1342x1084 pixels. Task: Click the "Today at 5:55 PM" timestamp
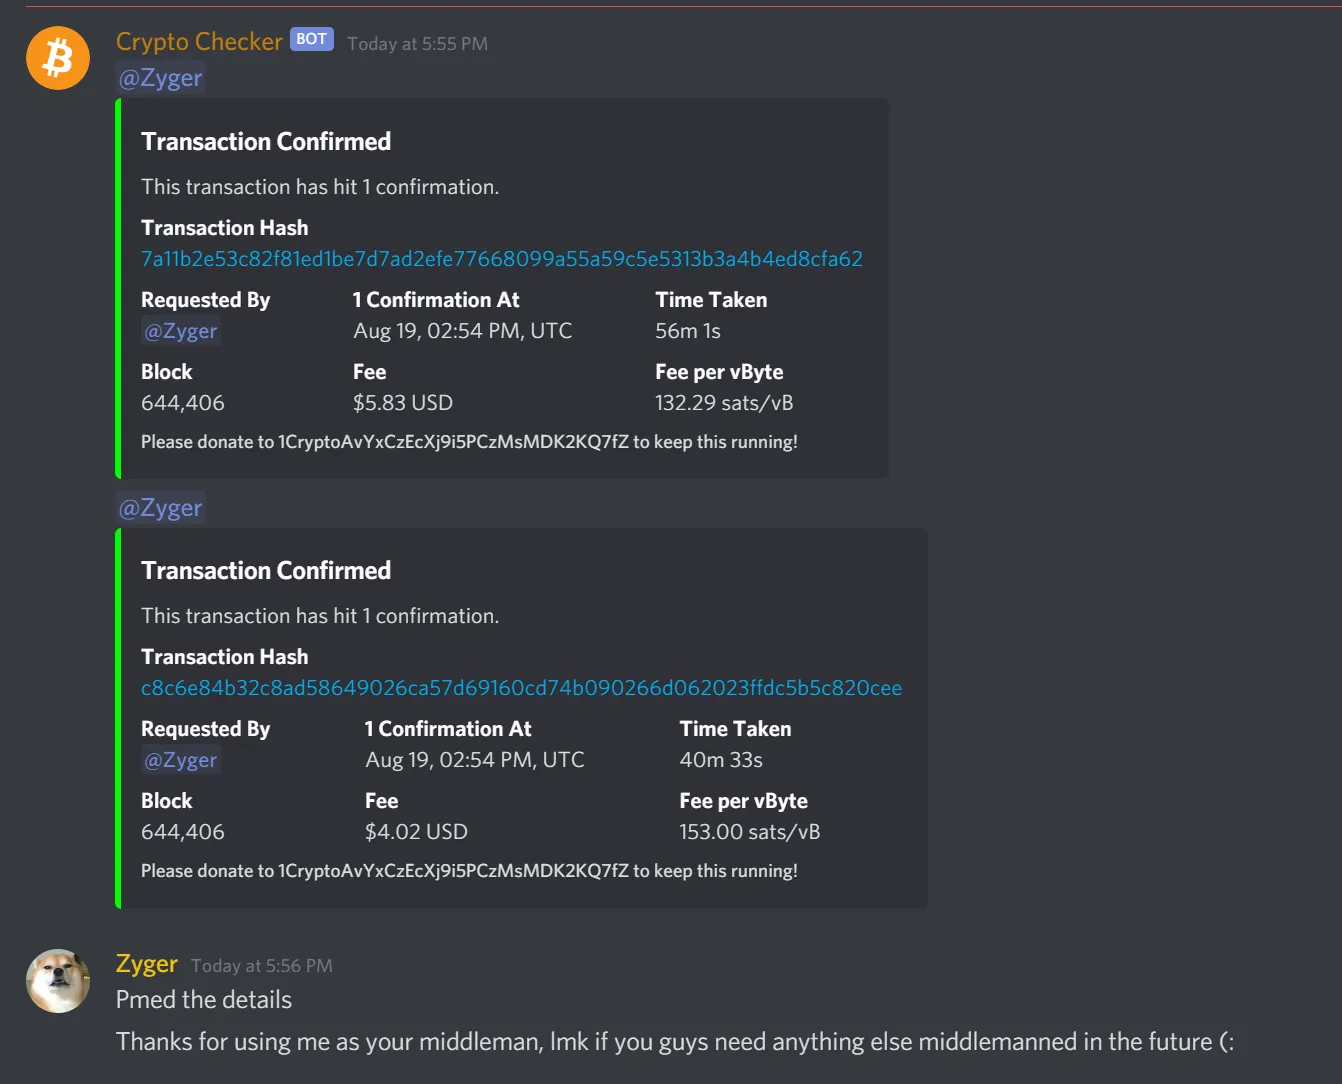point(417,44)
